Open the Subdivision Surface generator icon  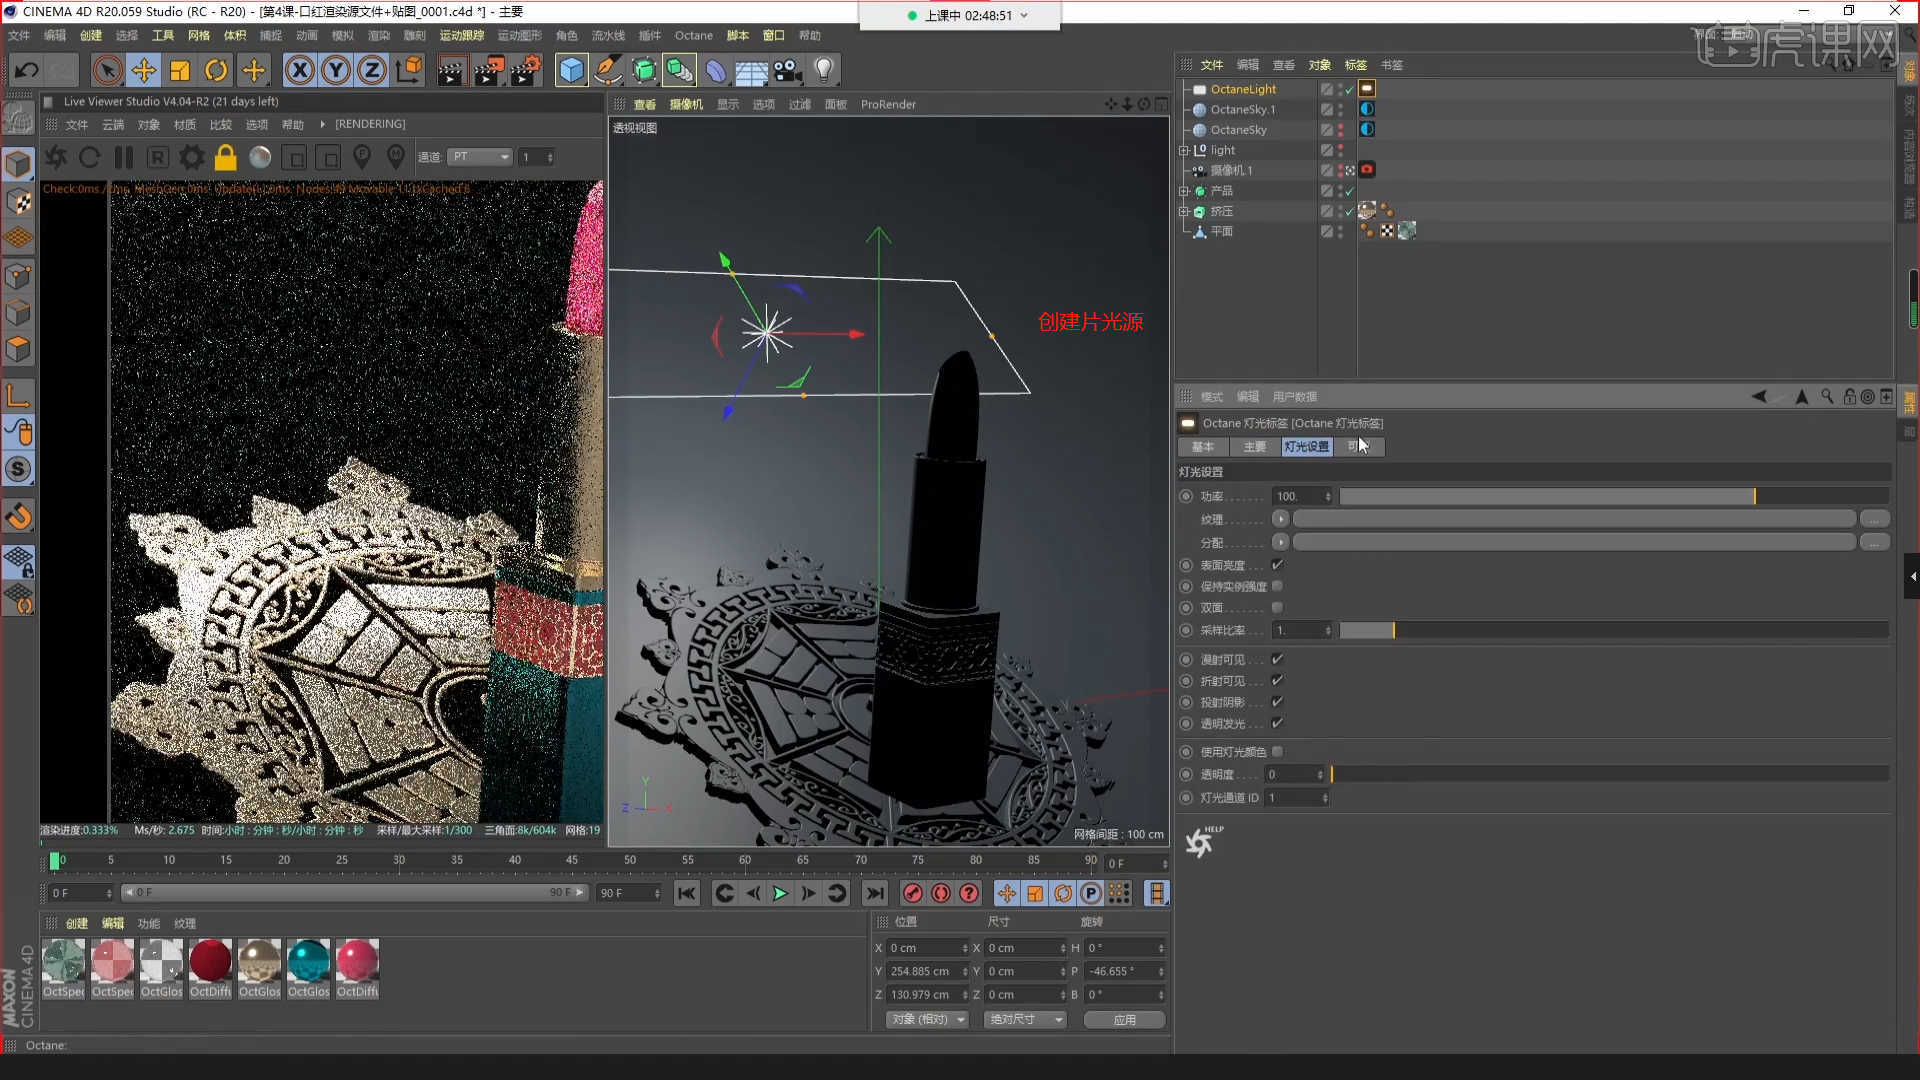(644, 70)
